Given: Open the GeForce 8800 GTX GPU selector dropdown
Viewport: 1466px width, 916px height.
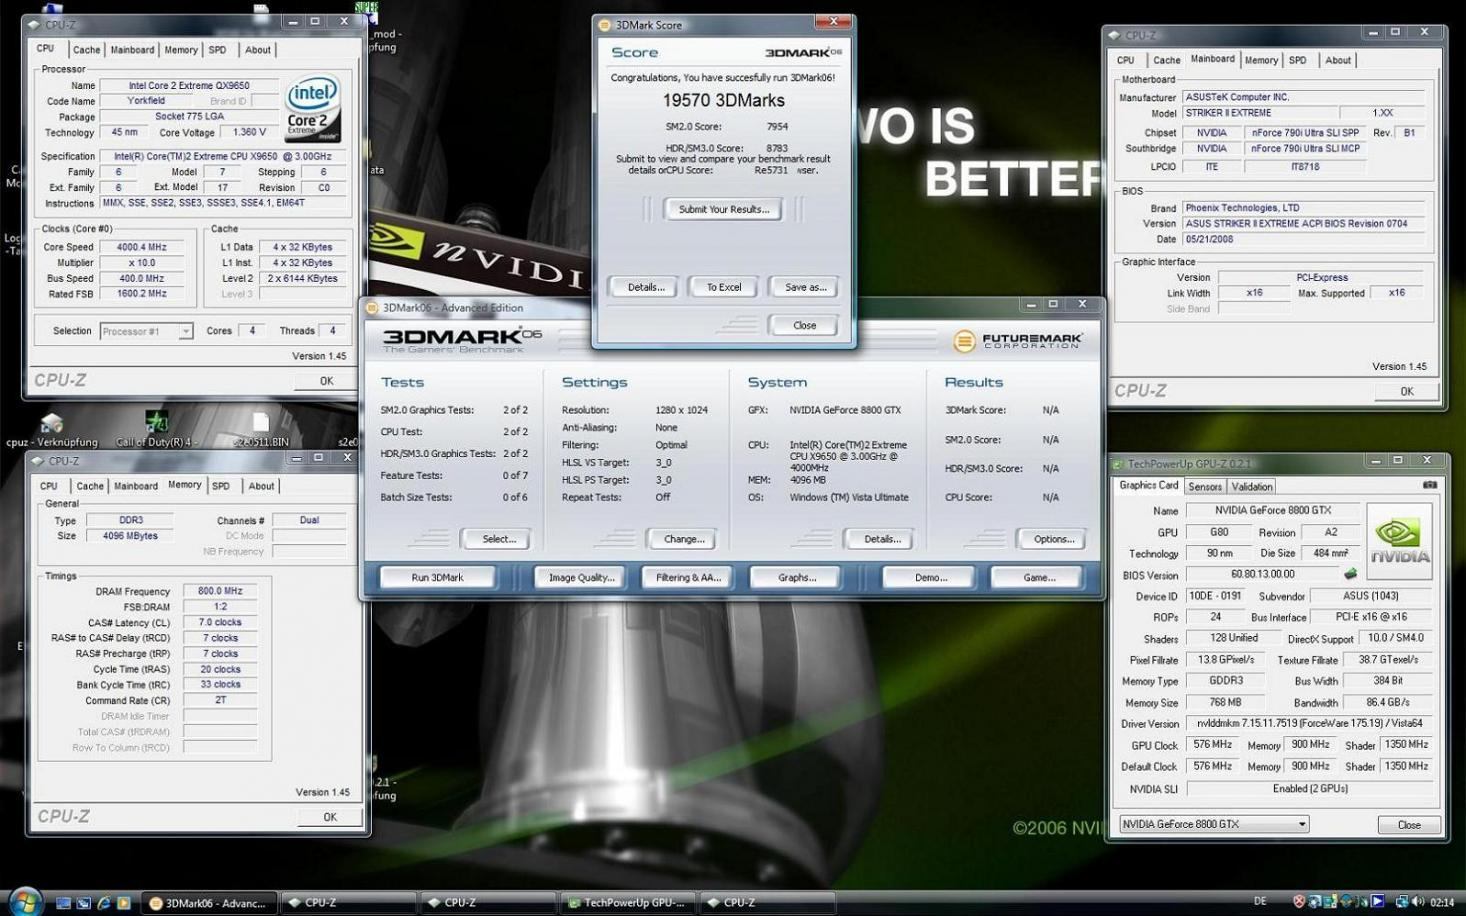Looking at the screenshot, I should (x=1213, y=824).
